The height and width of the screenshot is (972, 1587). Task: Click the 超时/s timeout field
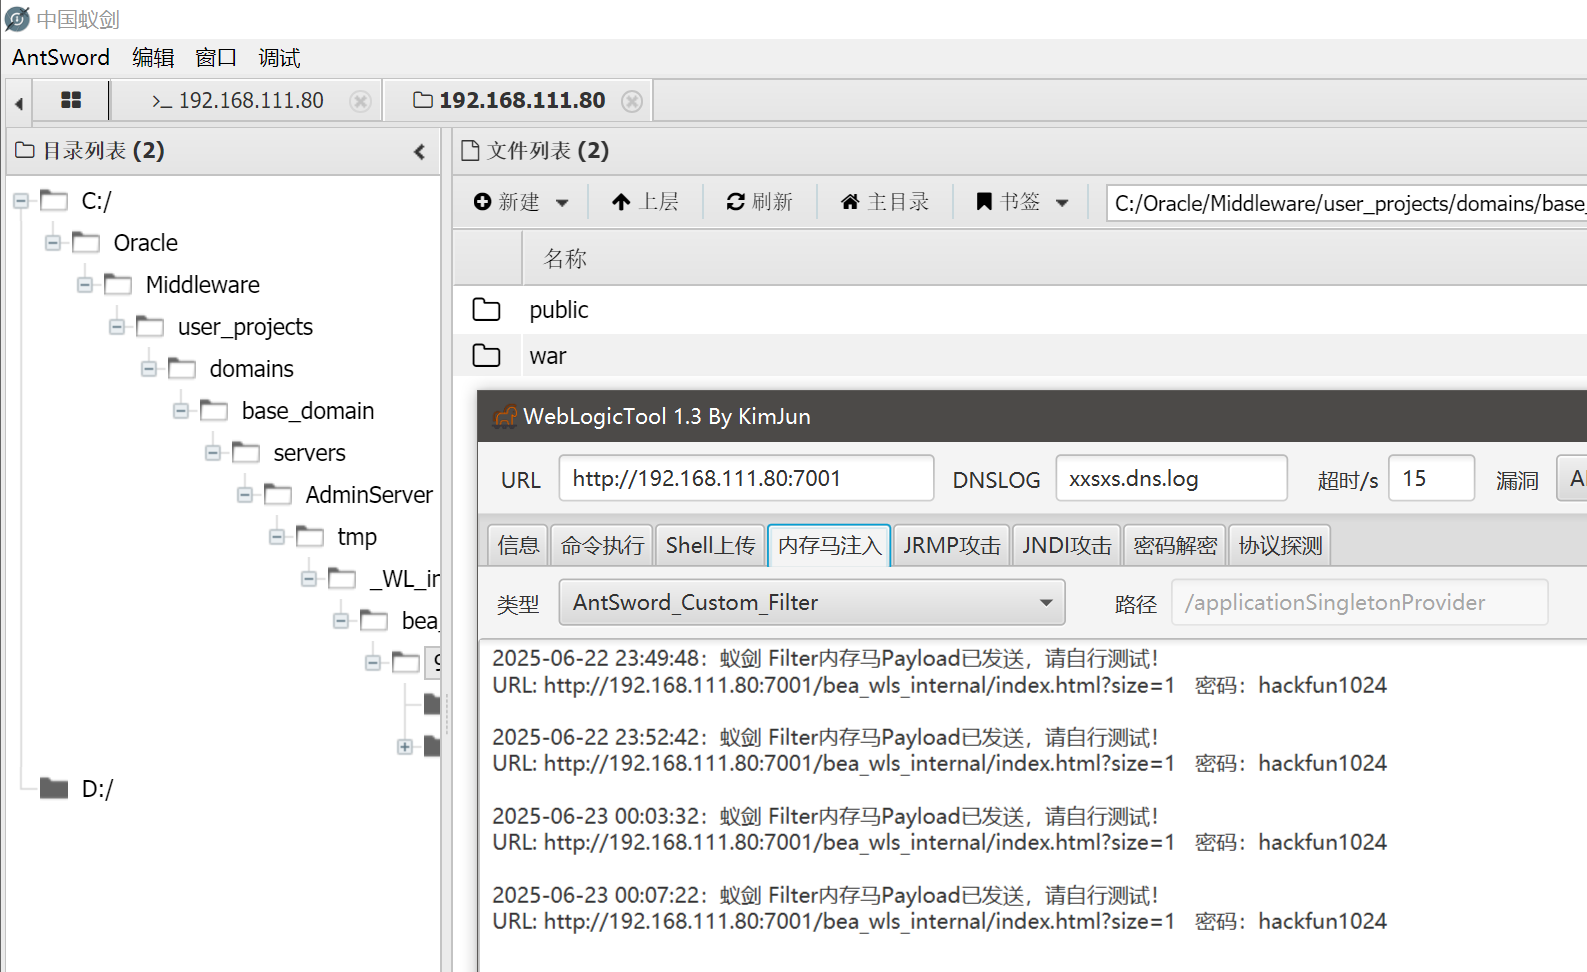[x=1431, y=478]
